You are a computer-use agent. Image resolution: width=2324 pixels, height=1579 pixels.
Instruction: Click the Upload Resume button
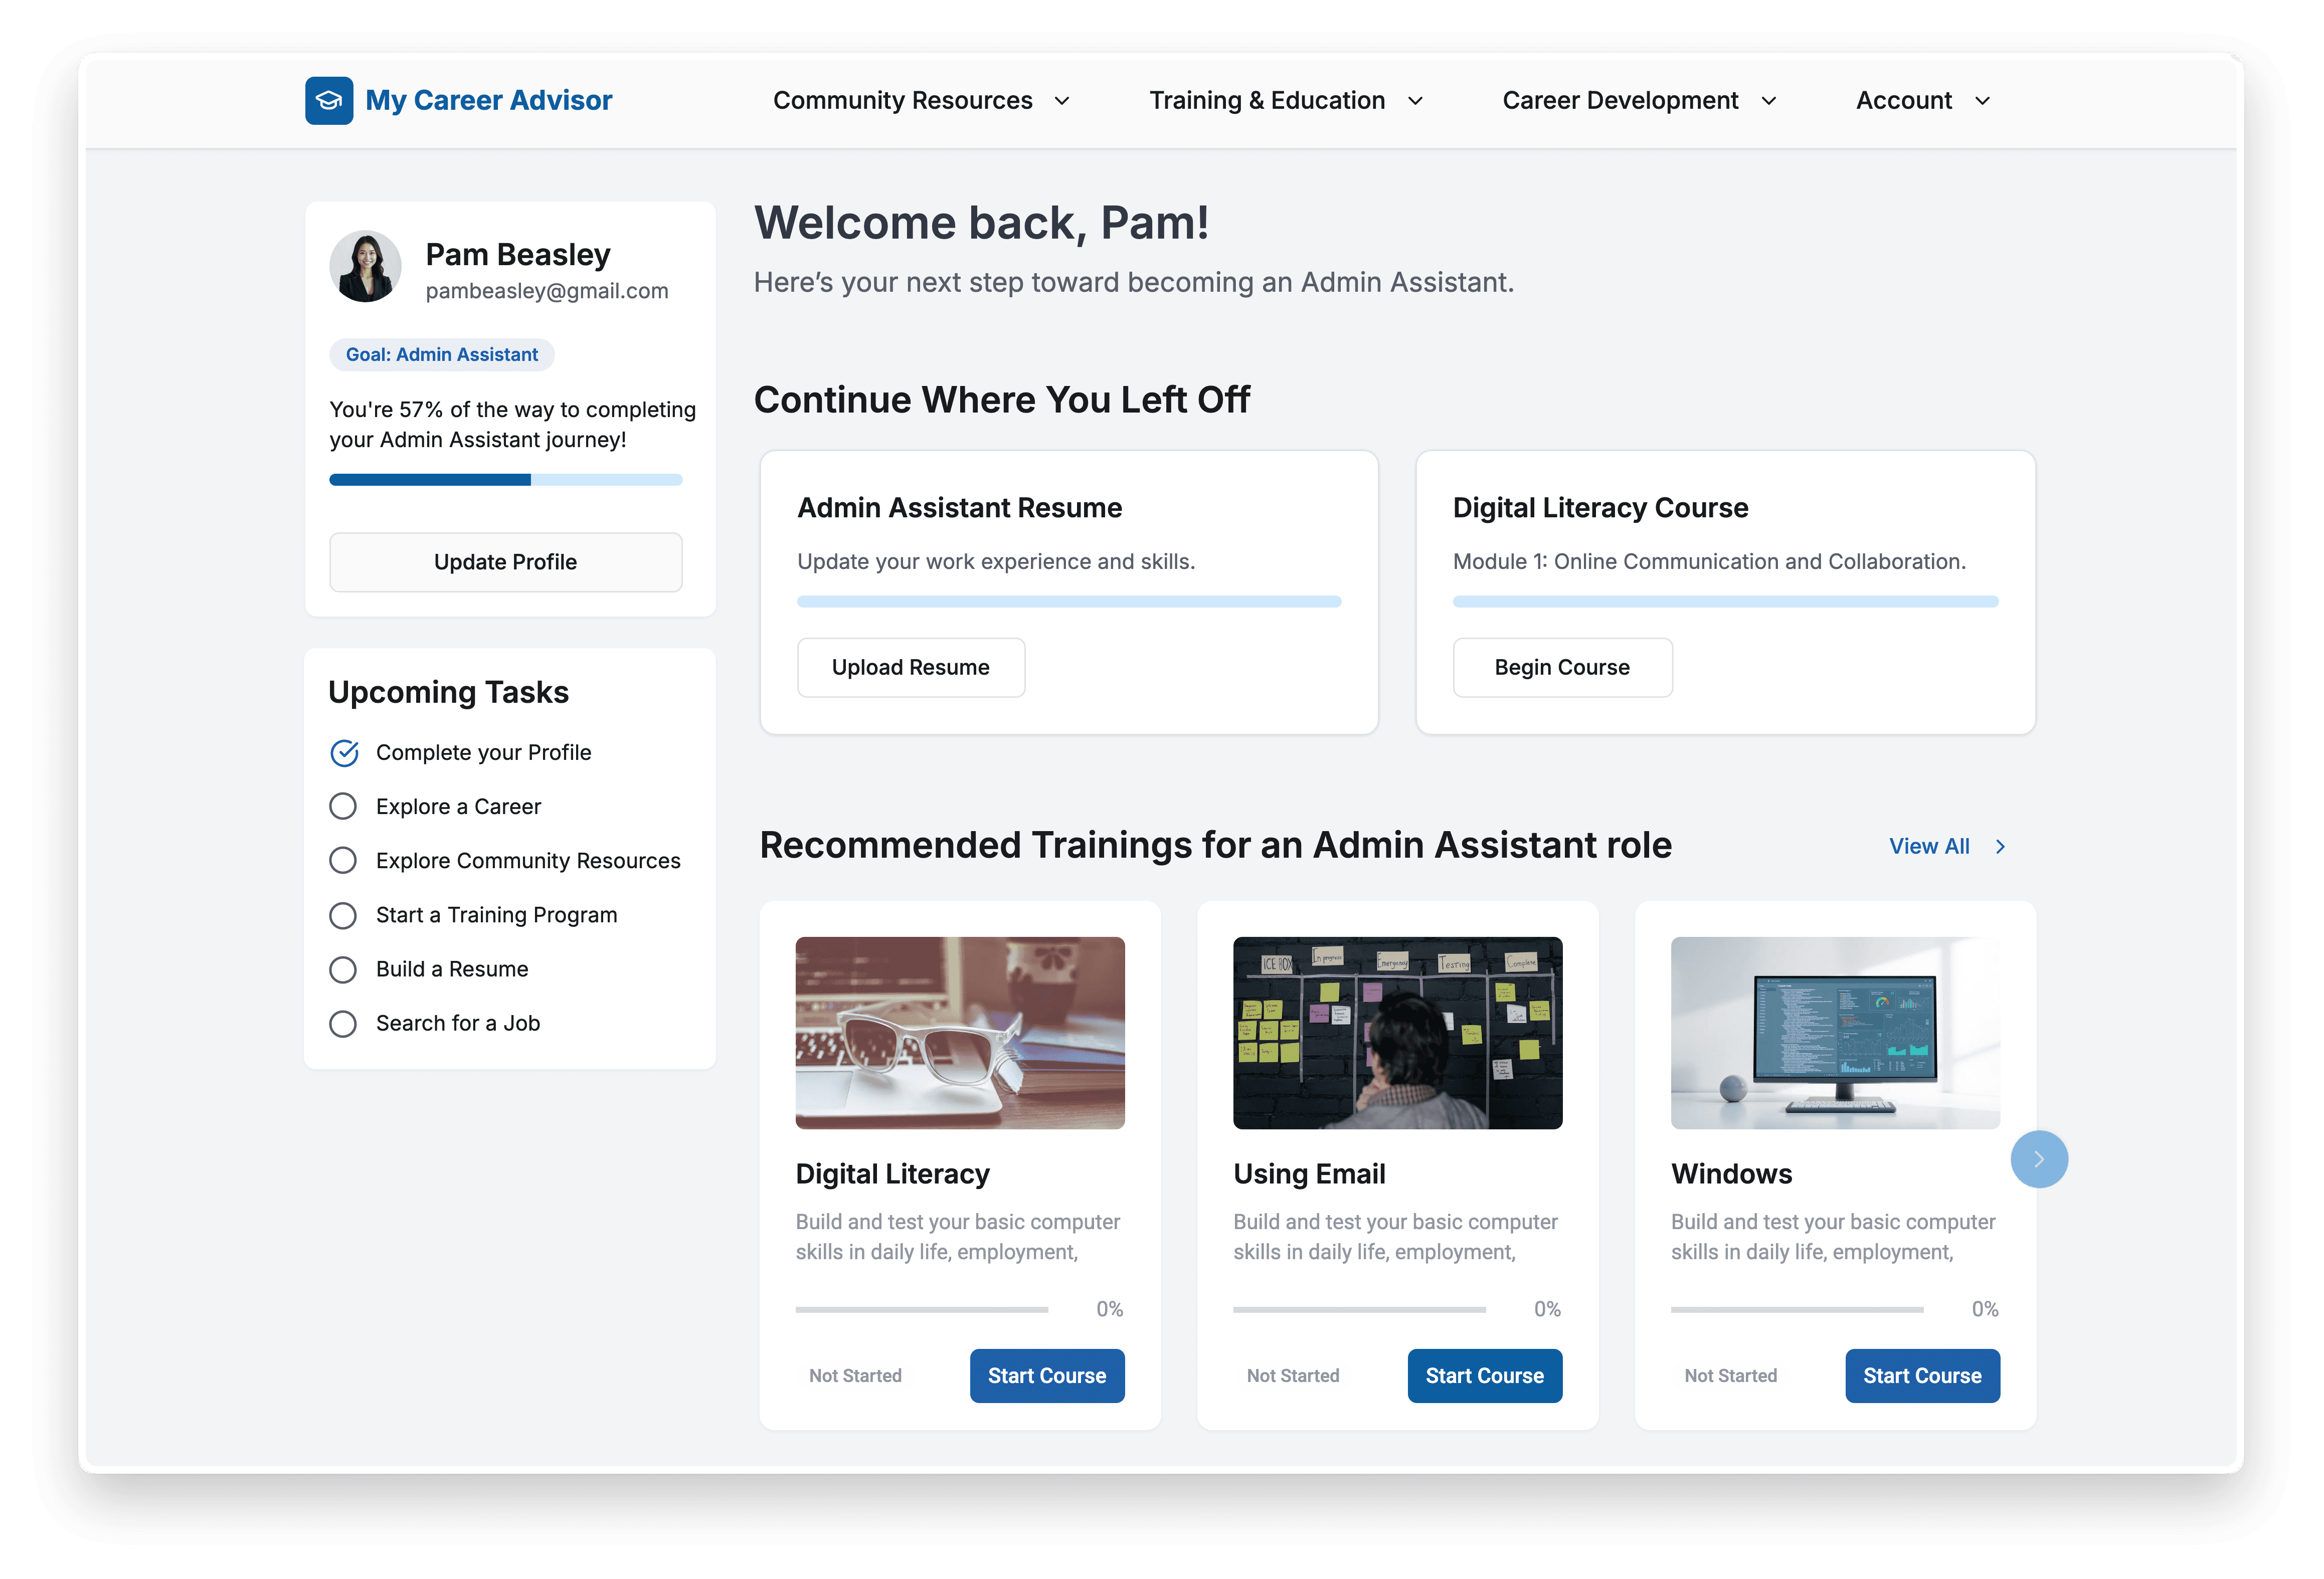pos(910,668)
